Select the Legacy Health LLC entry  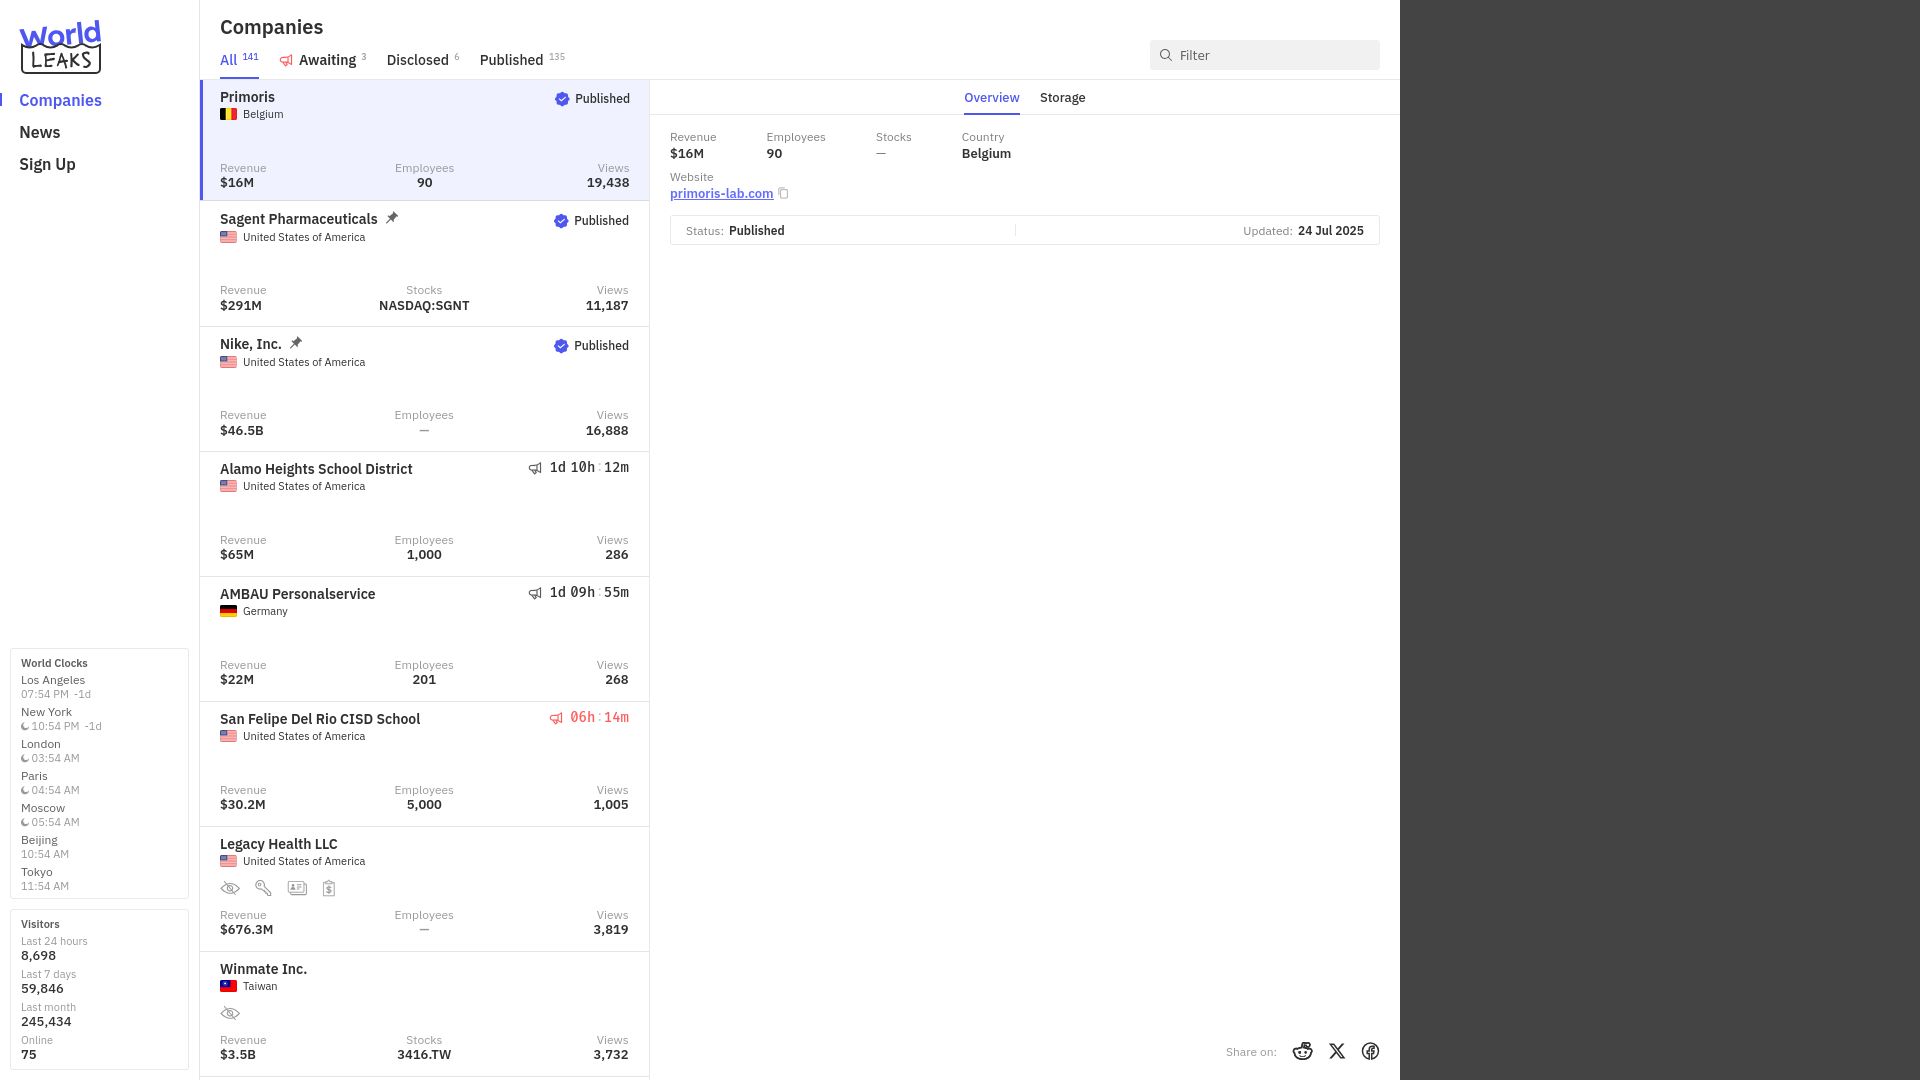pos(424,889)
